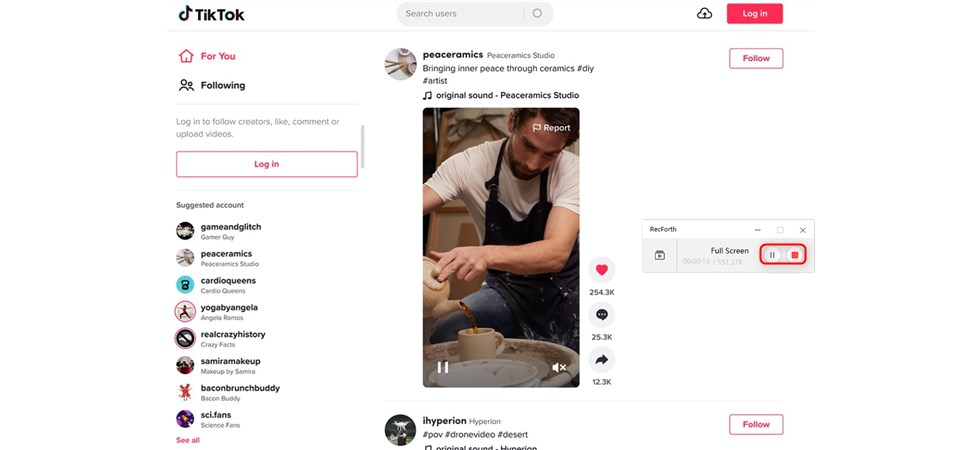Click Report on the video
980x450 pixels.
click(x=551, y=128)
